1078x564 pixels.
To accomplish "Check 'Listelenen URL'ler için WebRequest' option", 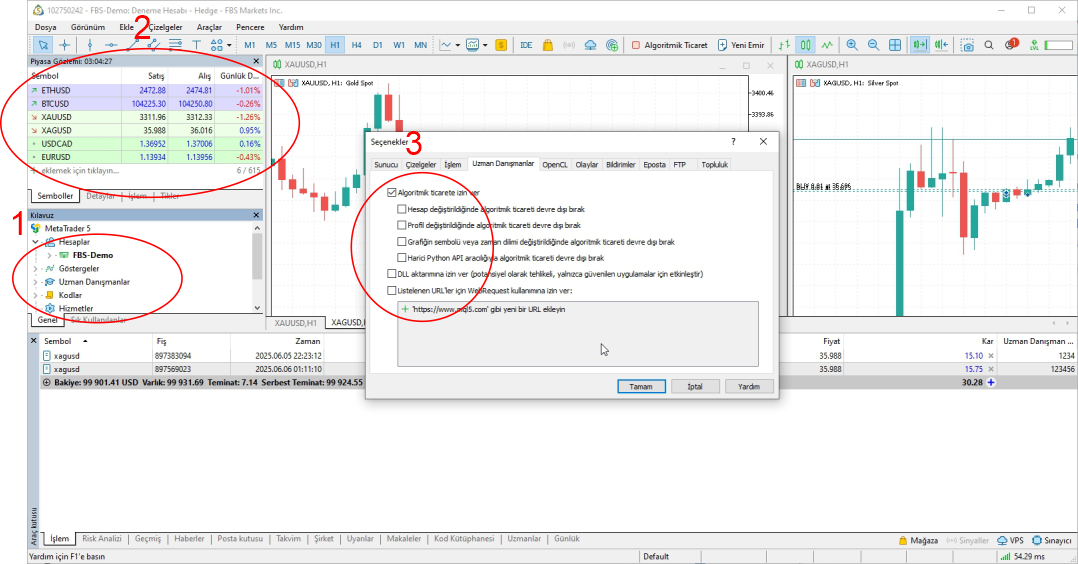I will [x=392, y=290].
